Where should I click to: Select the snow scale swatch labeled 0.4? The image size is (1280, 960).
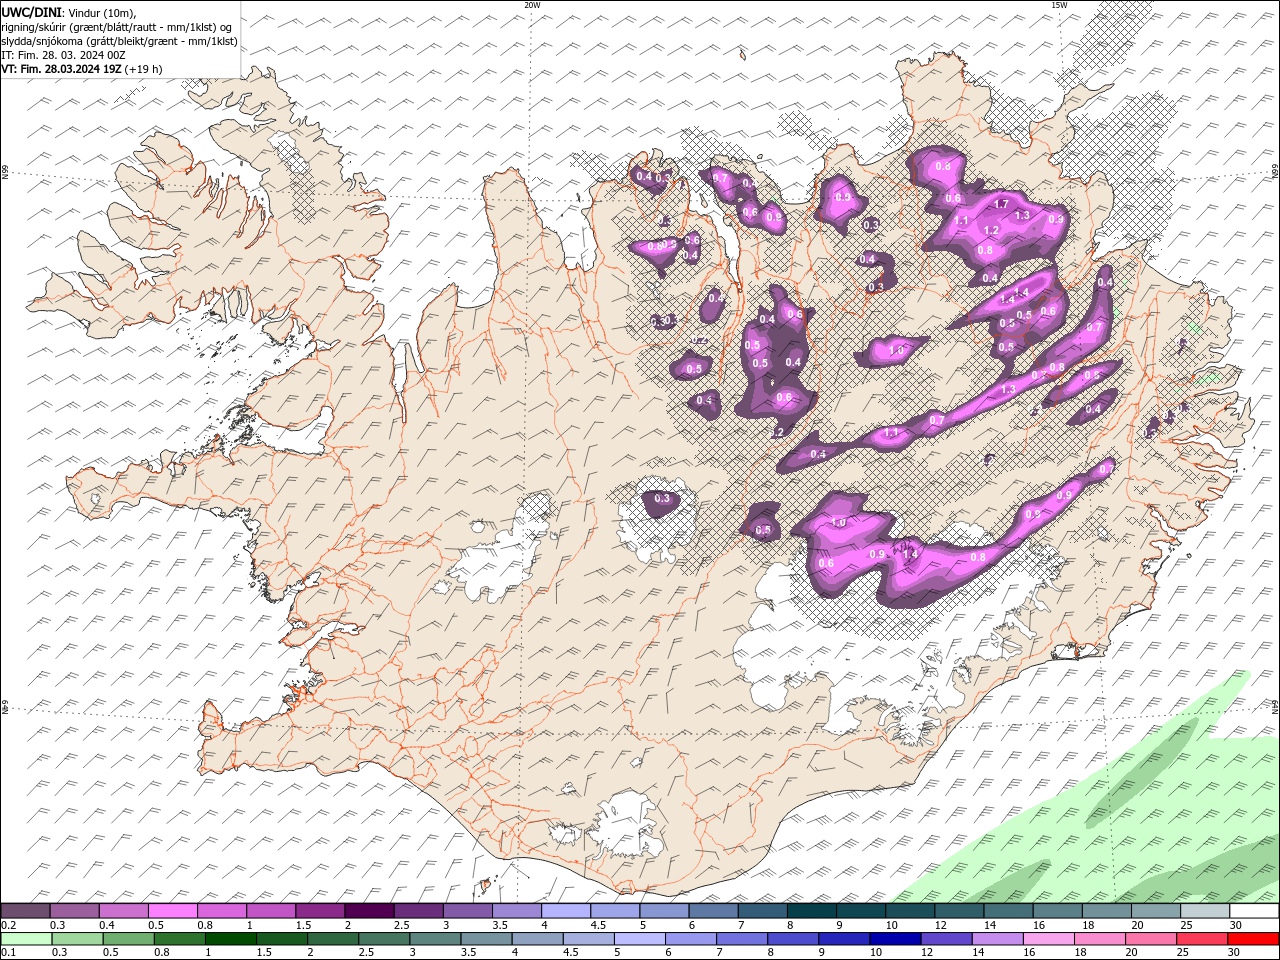[124, 911]
